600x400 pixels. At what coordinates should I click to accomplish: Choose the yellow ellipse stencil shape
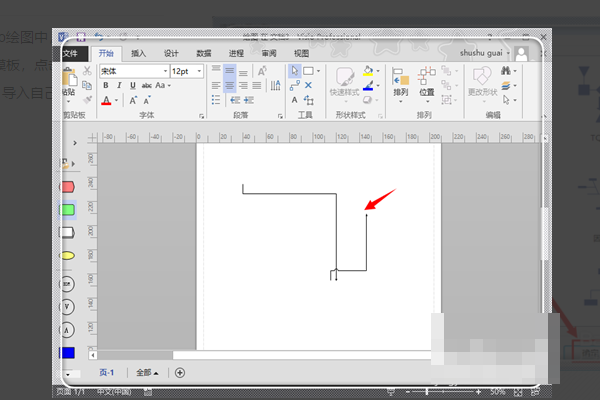[68, 256]
